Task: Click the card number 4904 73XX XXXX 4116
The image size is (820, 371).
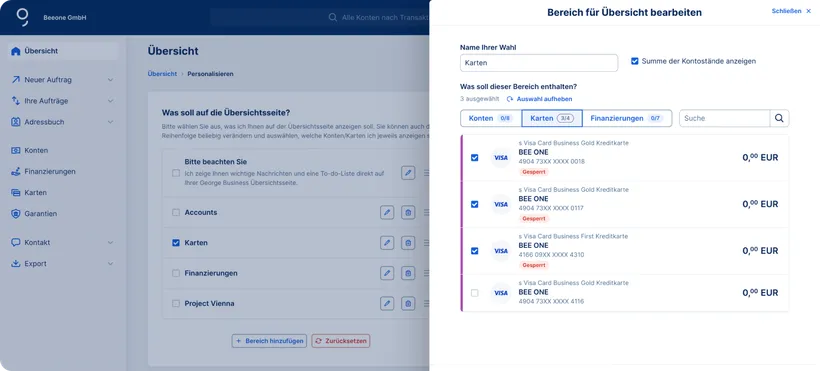Action: coord(551,301)
